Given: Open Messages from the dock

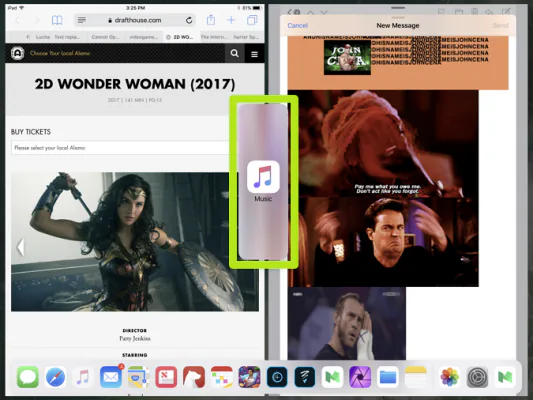Looking at the screenshot, I should point(28,377).
